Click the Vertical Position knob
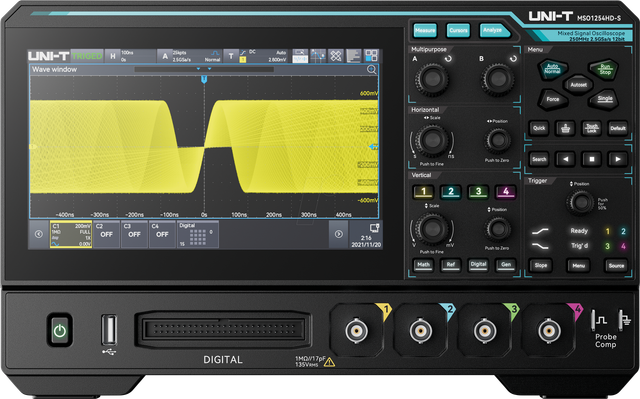 click(x=498, y=229)
